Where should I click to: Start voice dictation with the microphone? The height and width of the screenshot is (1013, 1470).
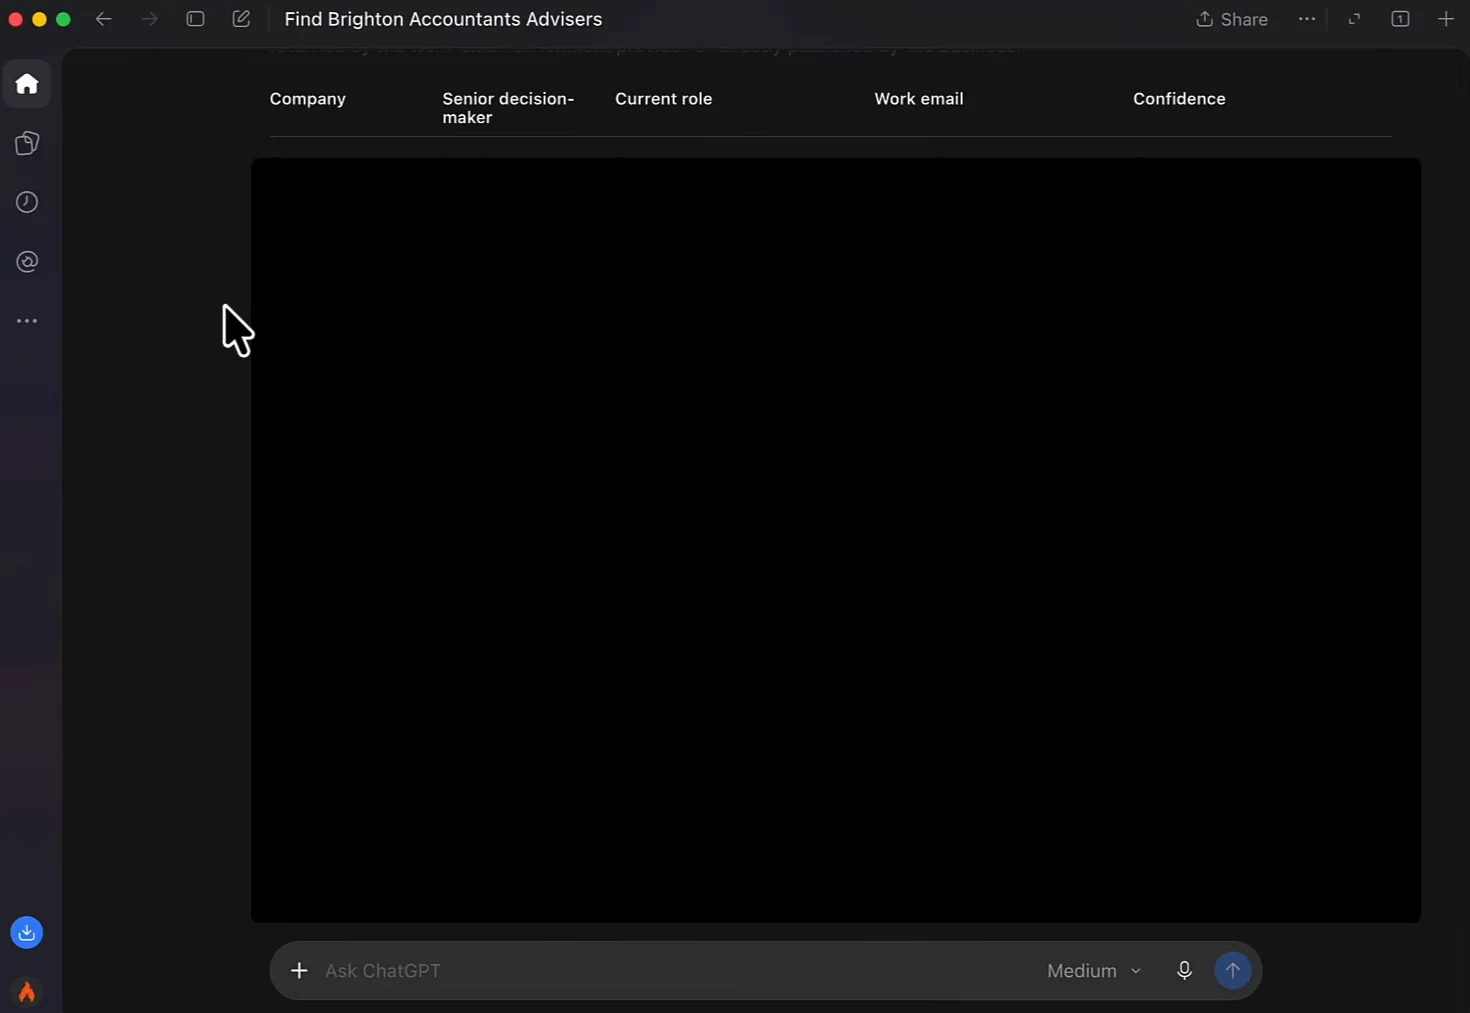tap(1184, 971)
